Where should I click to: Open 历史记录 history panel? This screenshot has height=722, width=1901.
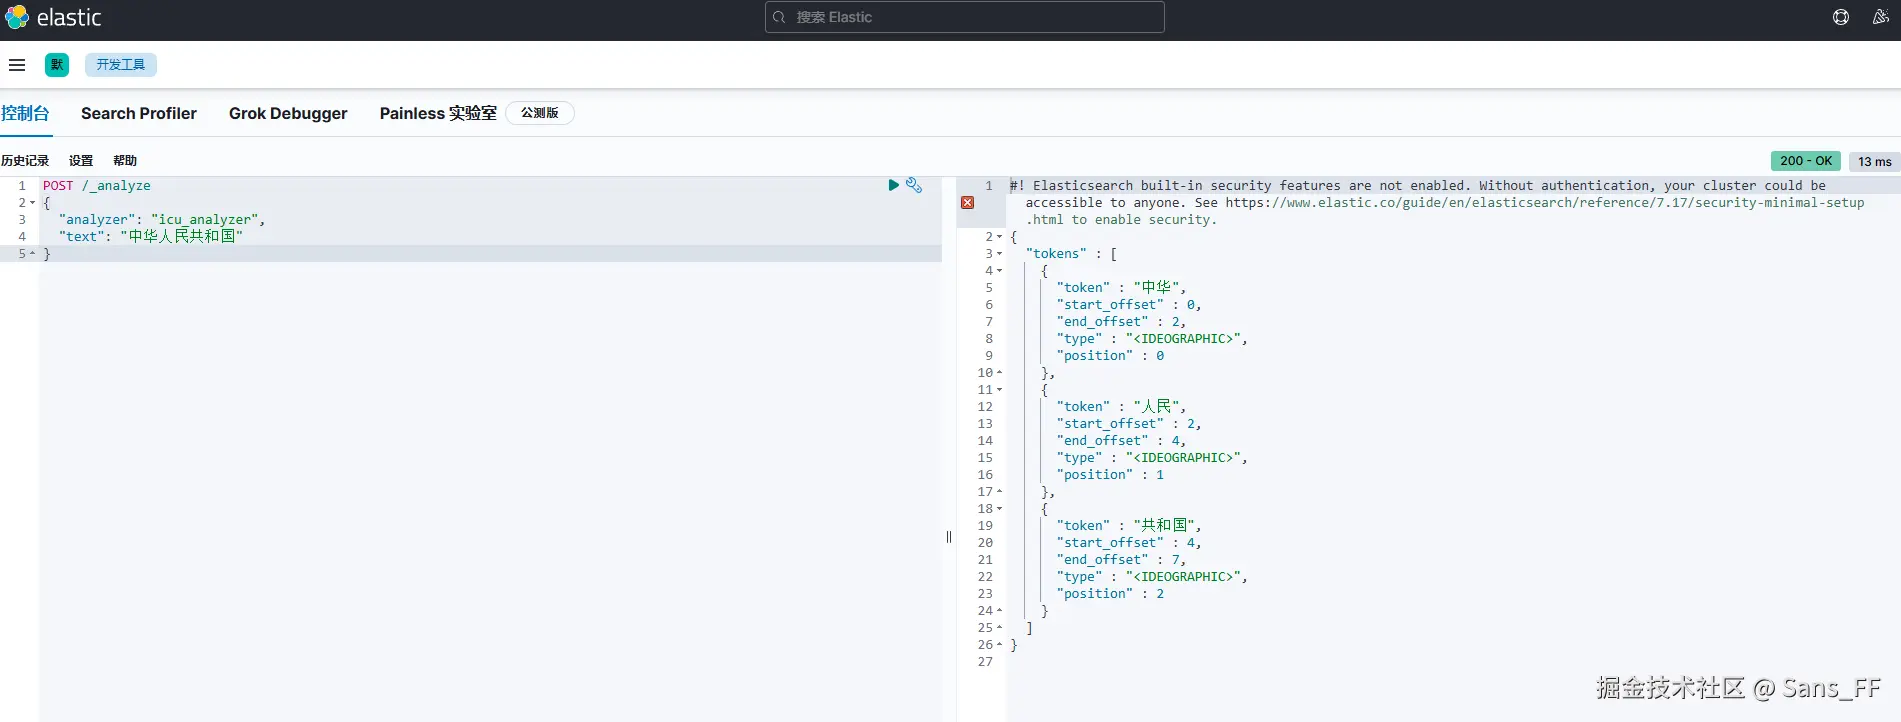coord(25,160)
